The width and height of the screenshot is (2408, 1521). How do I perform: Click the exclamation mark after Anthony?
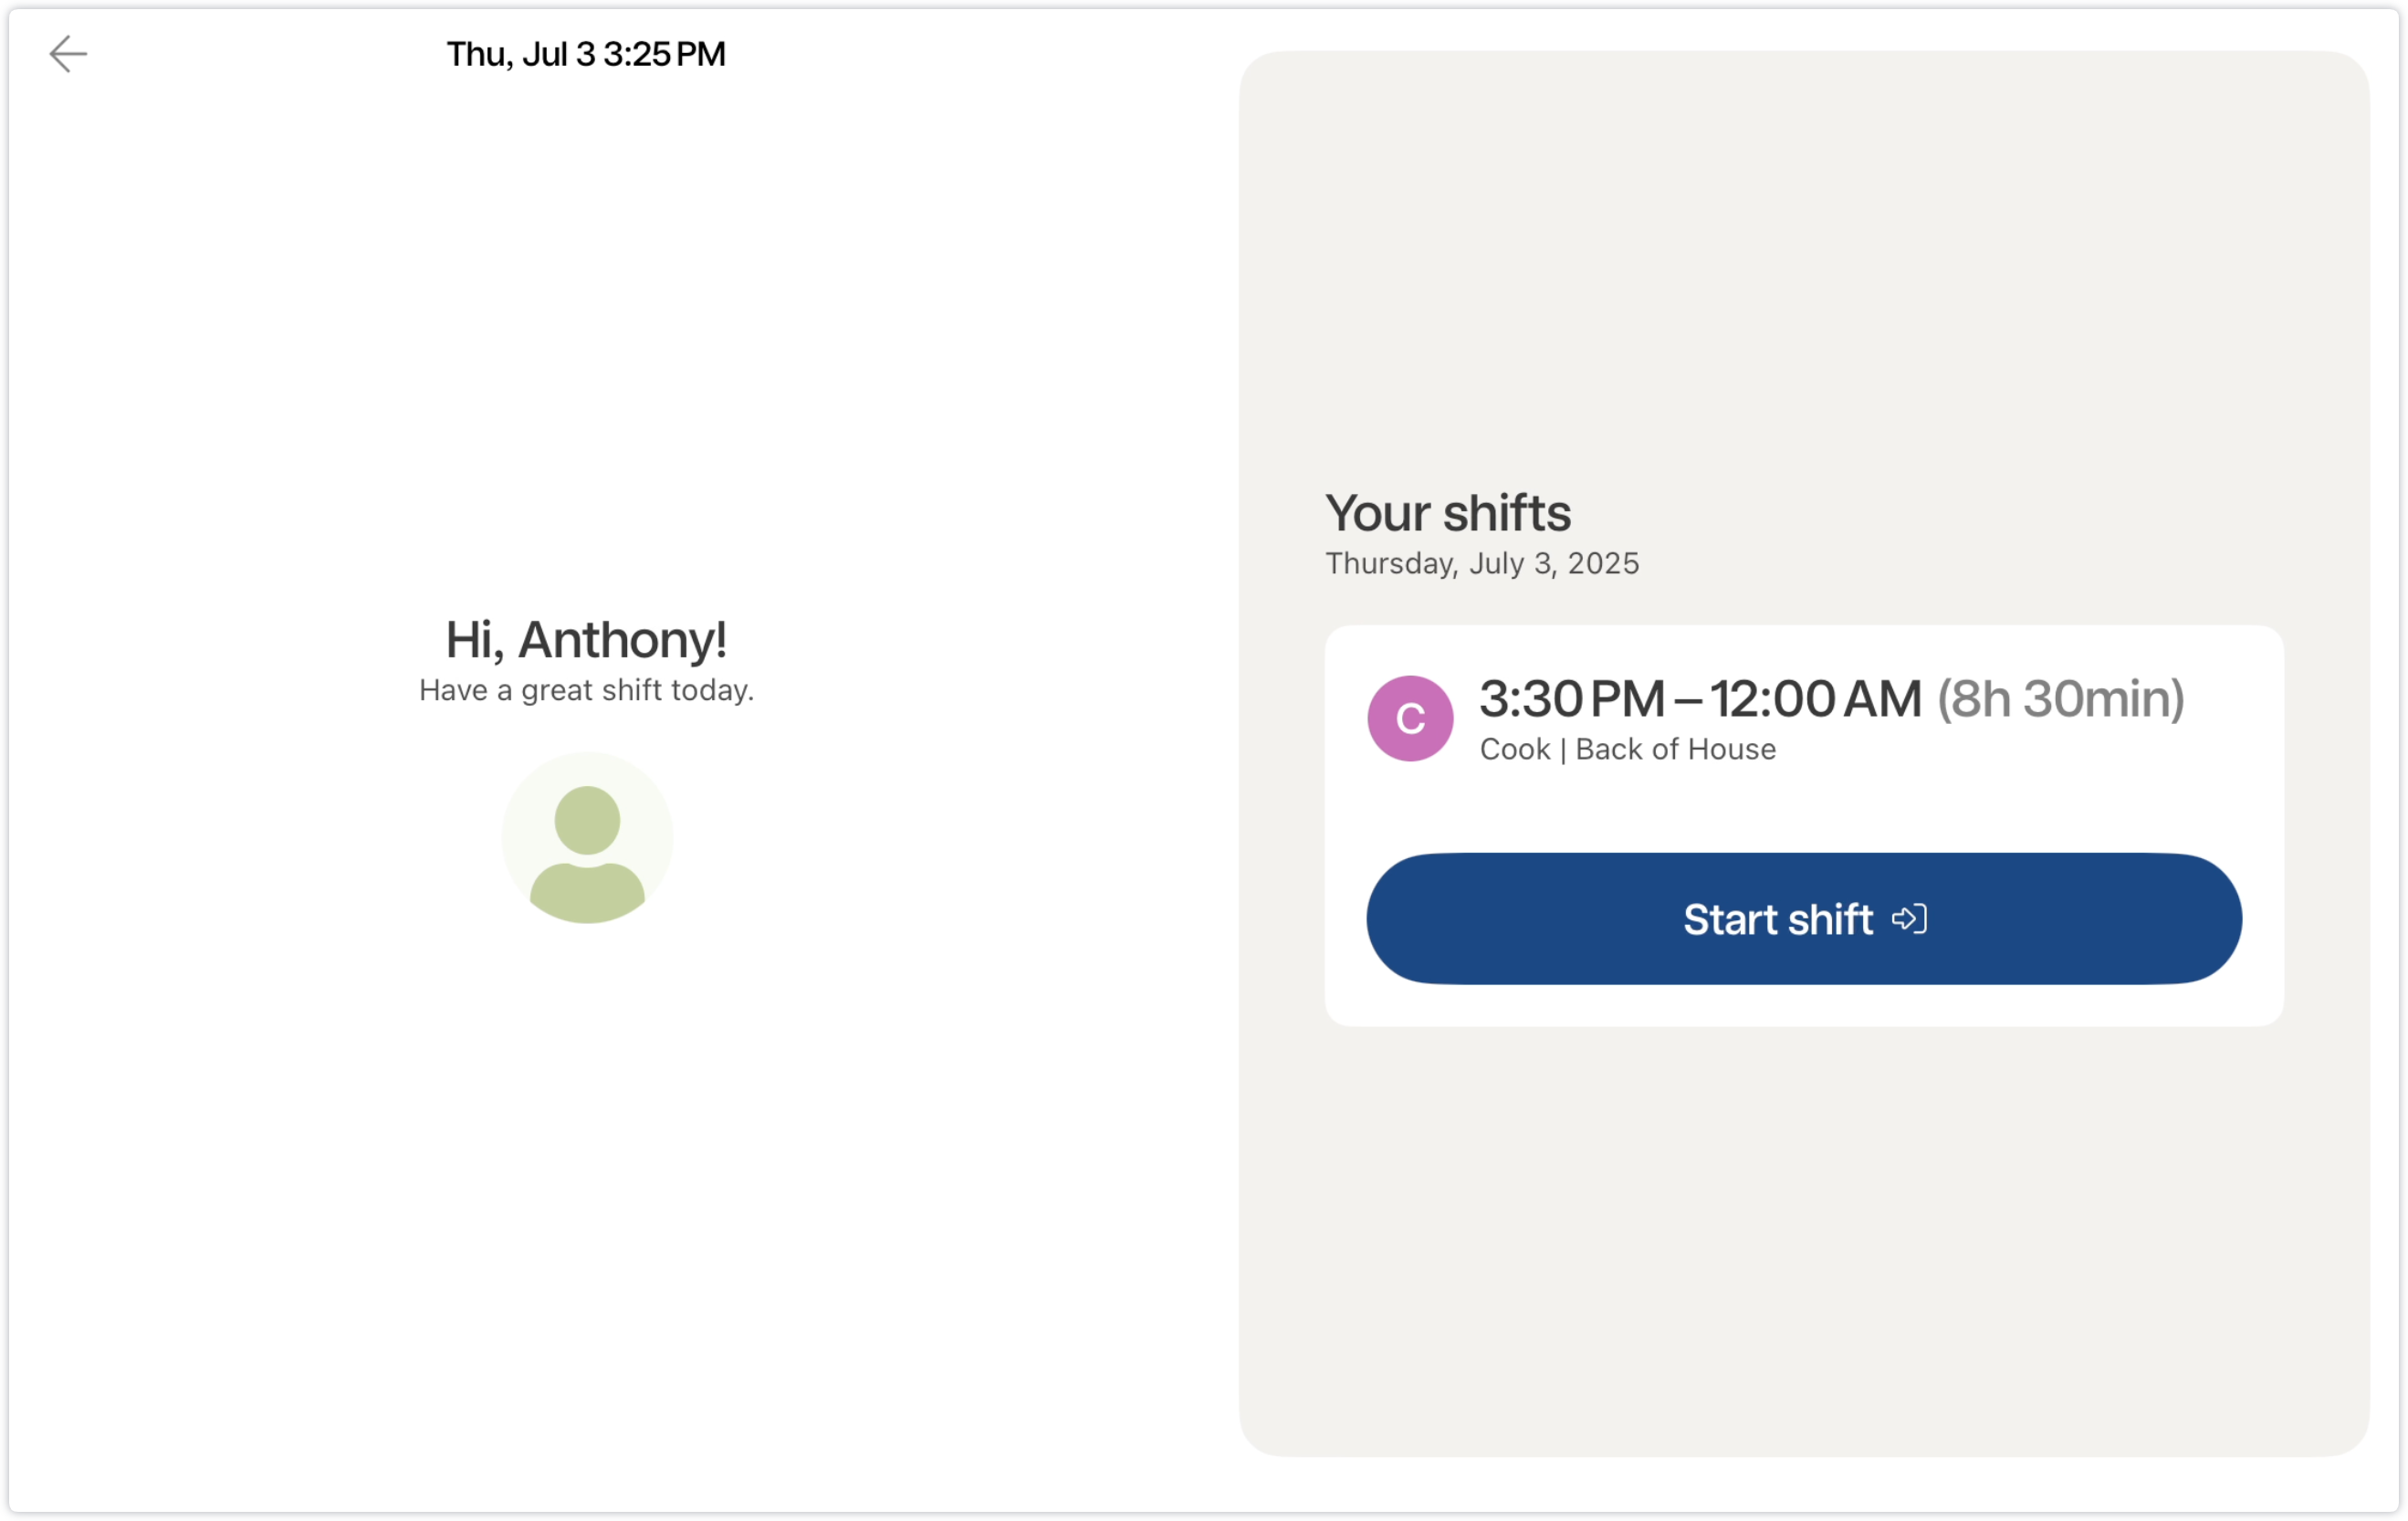pos(721,640)
